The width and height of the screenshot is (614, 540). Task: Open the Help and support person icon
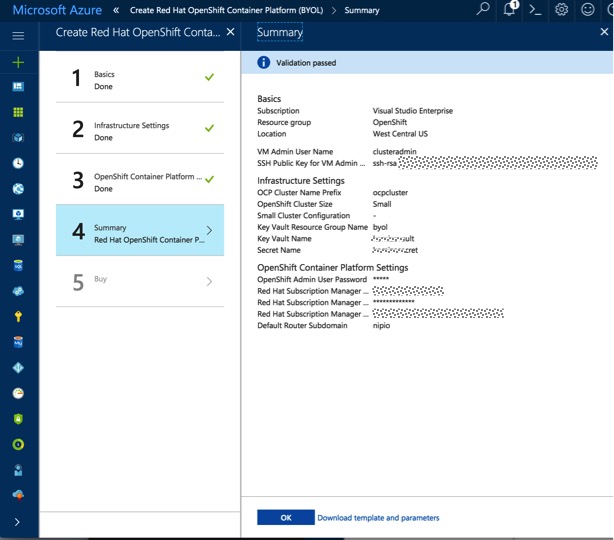(18, 470)
